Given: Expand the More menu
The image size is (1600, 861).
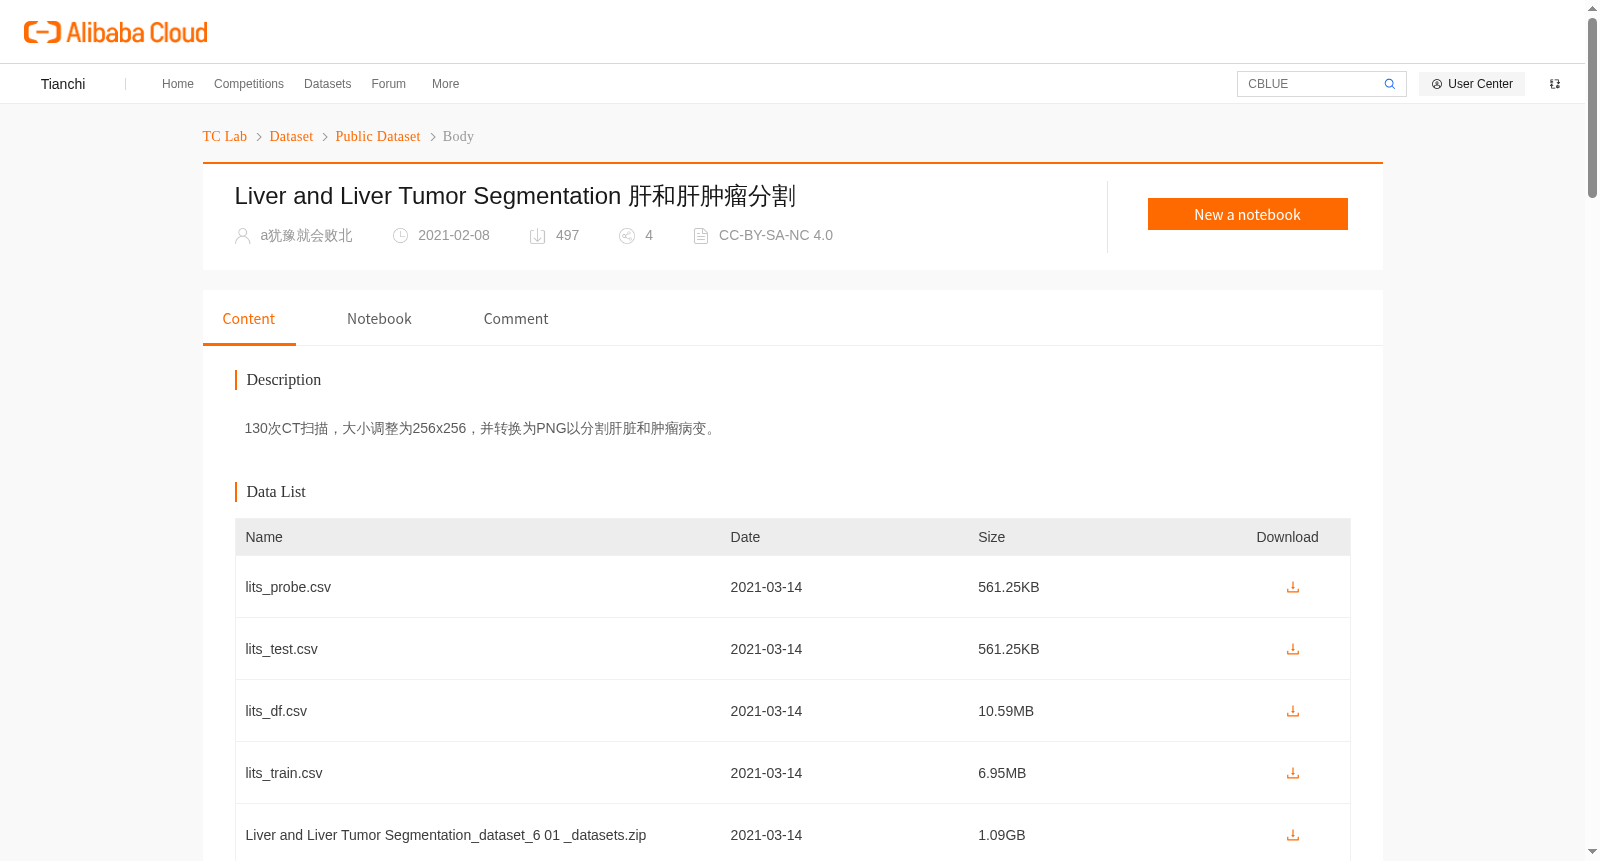Looking at the screenshot, I should point(446,84).
